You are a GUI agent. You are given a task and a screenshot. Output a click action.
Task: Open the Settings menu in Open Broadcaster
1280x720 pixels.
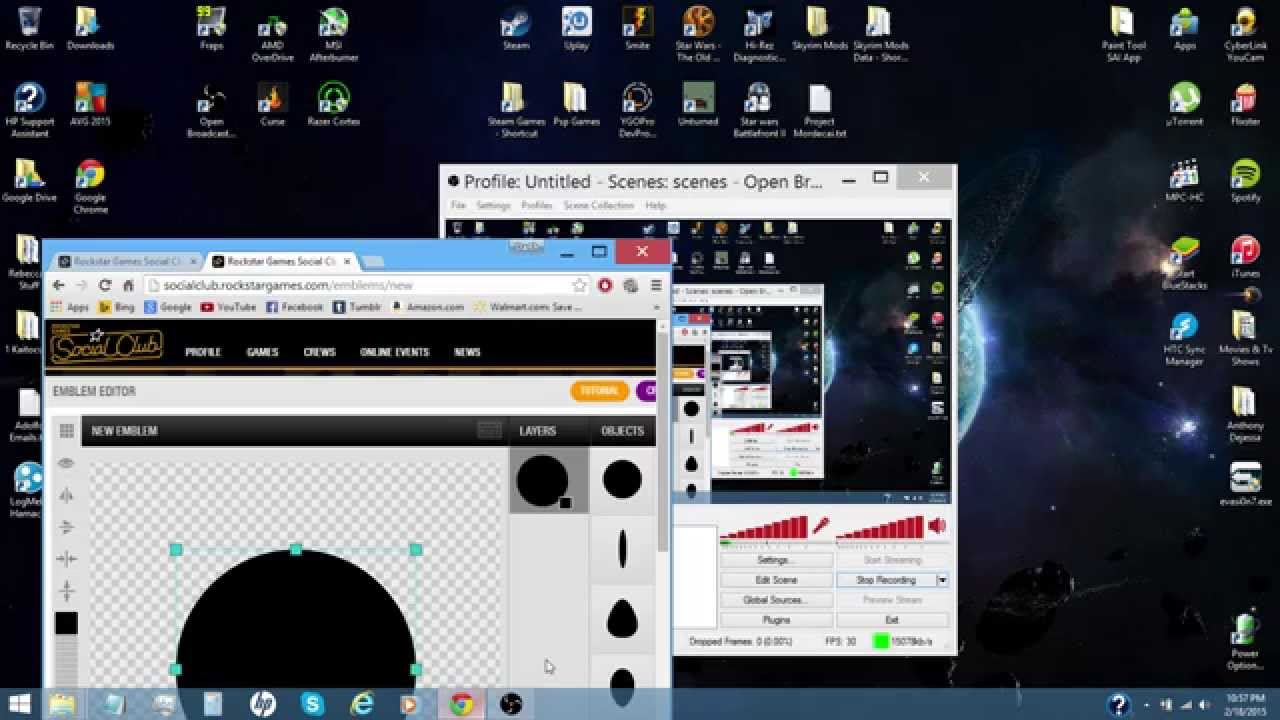click(x=493, y=205)
